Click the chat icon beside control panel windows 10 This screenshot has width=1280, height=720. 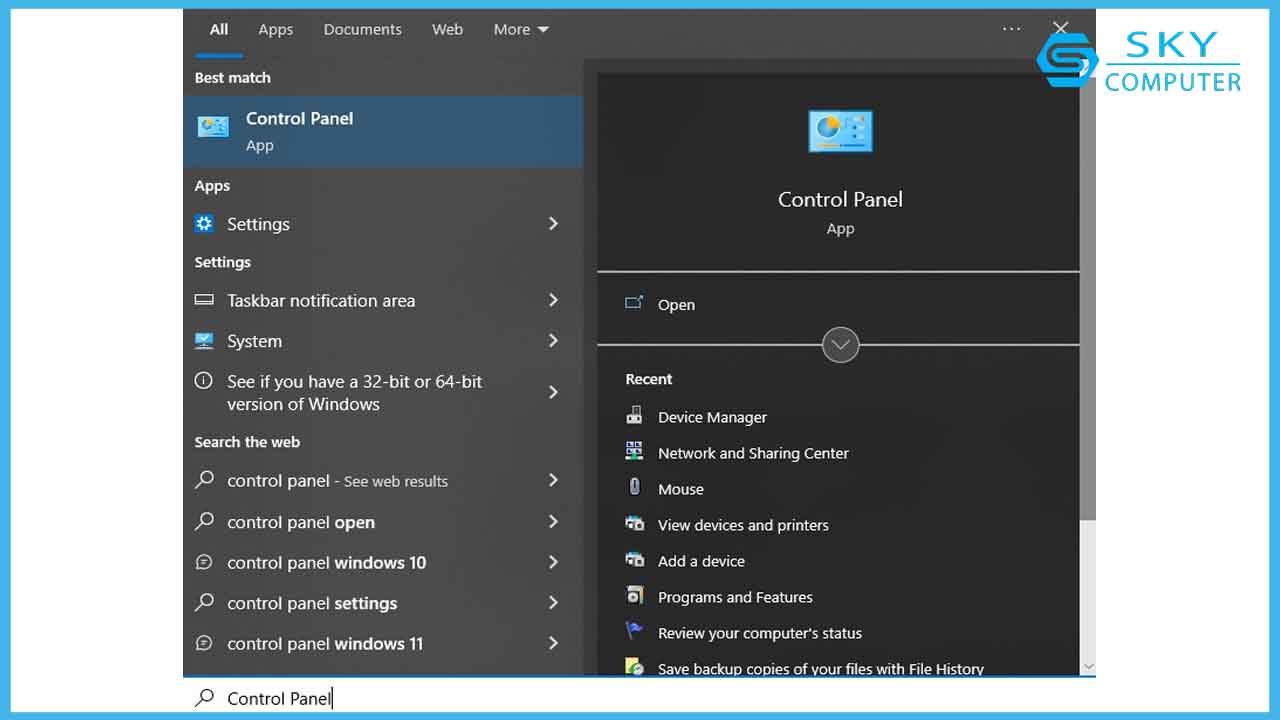point(204,563)
